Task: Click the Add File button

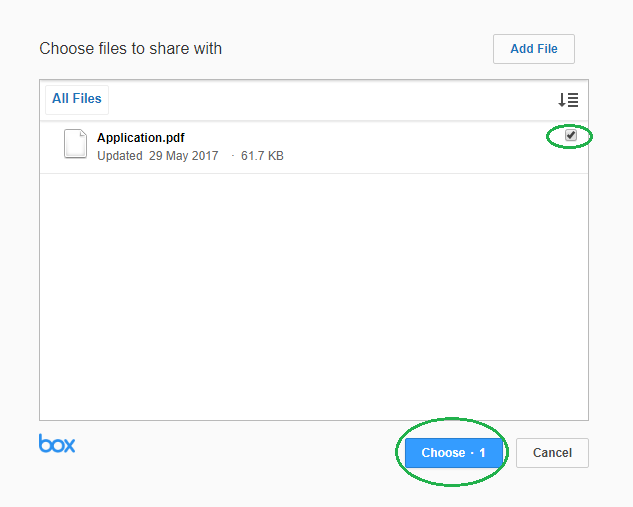Action: click(x=534, y=49)
